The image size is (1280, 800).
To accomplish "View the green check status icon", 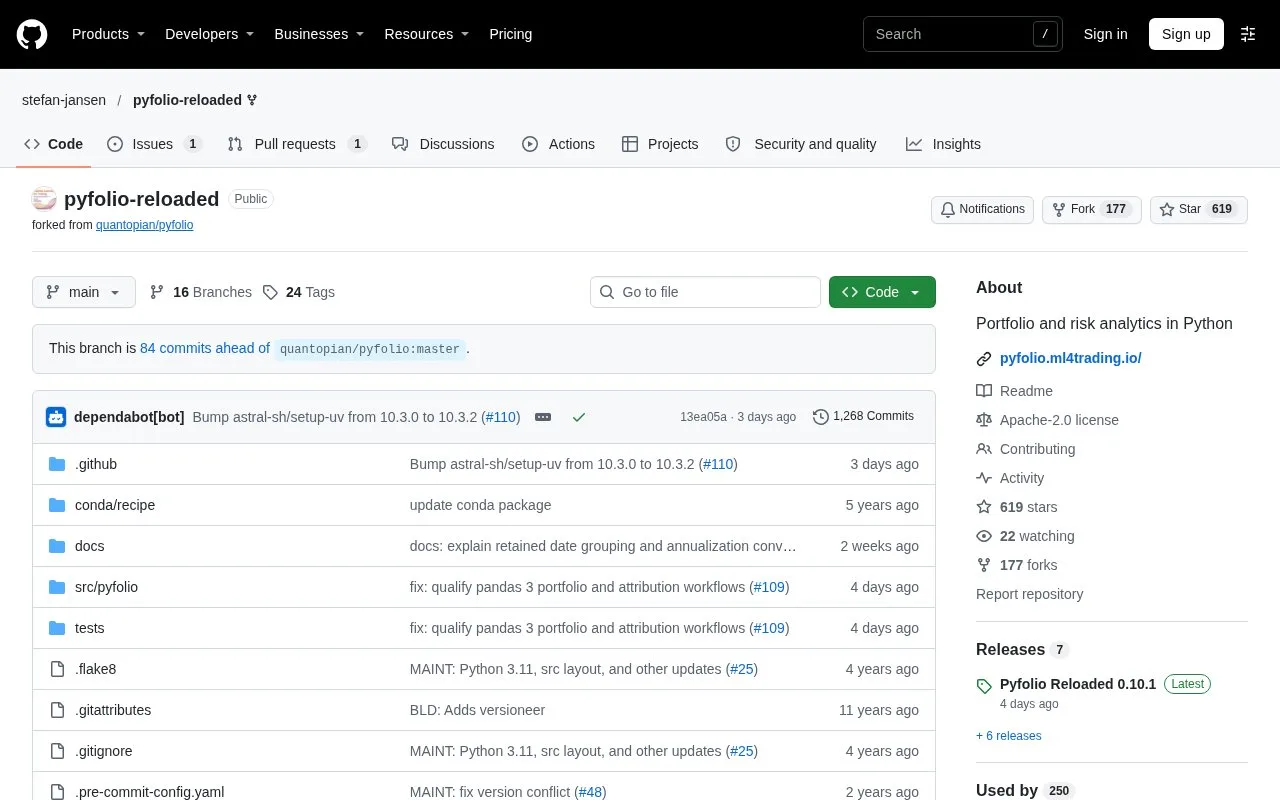I will pyautogui.click(x=579, y=417).
